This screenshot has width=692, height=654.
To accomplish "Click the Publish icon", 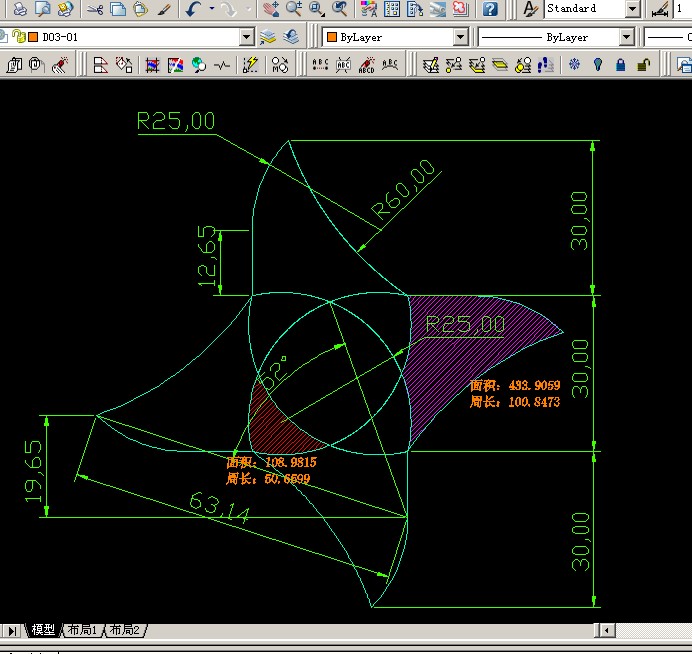I will pyautogui.click(x=65, y=9).
